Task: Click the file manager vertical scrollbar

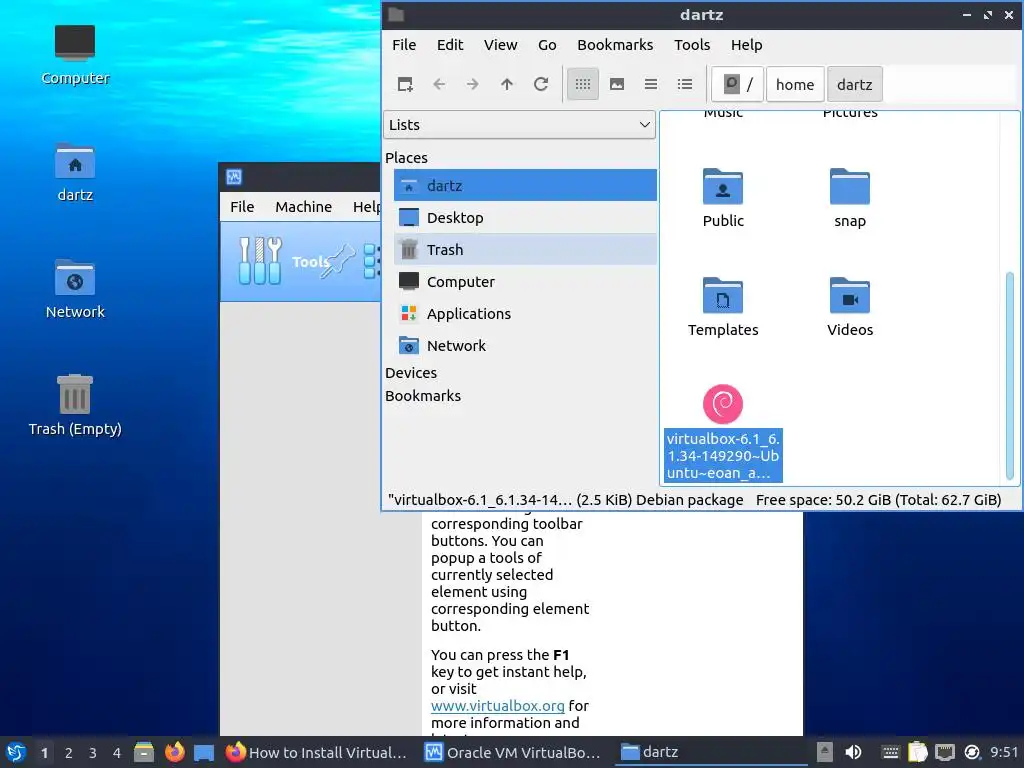Action: click(x=1010, y=376)
